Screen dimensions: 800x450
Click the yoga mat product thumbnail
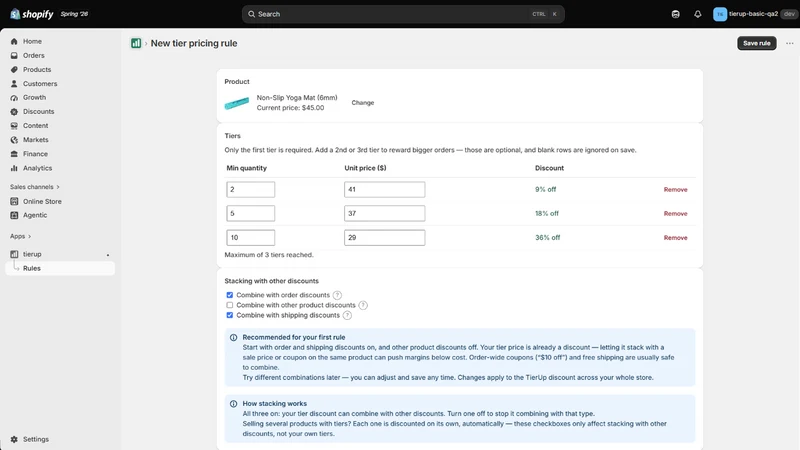tap(237, 103)
